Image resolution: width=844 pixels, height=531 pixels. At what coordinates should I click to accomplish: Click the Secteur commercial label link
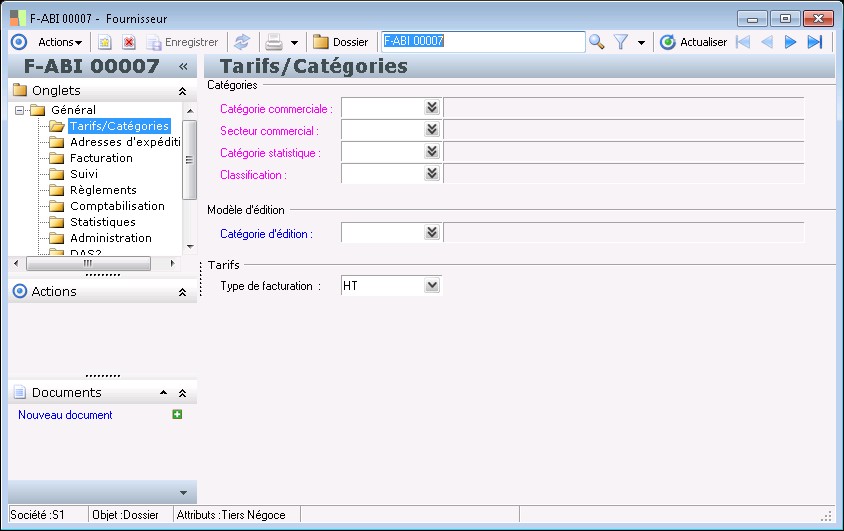[x=269, y=131]
